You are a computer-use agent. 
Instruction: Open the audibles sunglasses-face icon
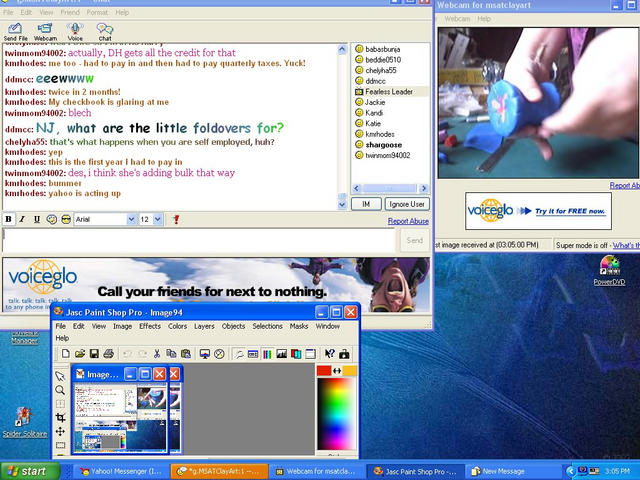[66, 219]
